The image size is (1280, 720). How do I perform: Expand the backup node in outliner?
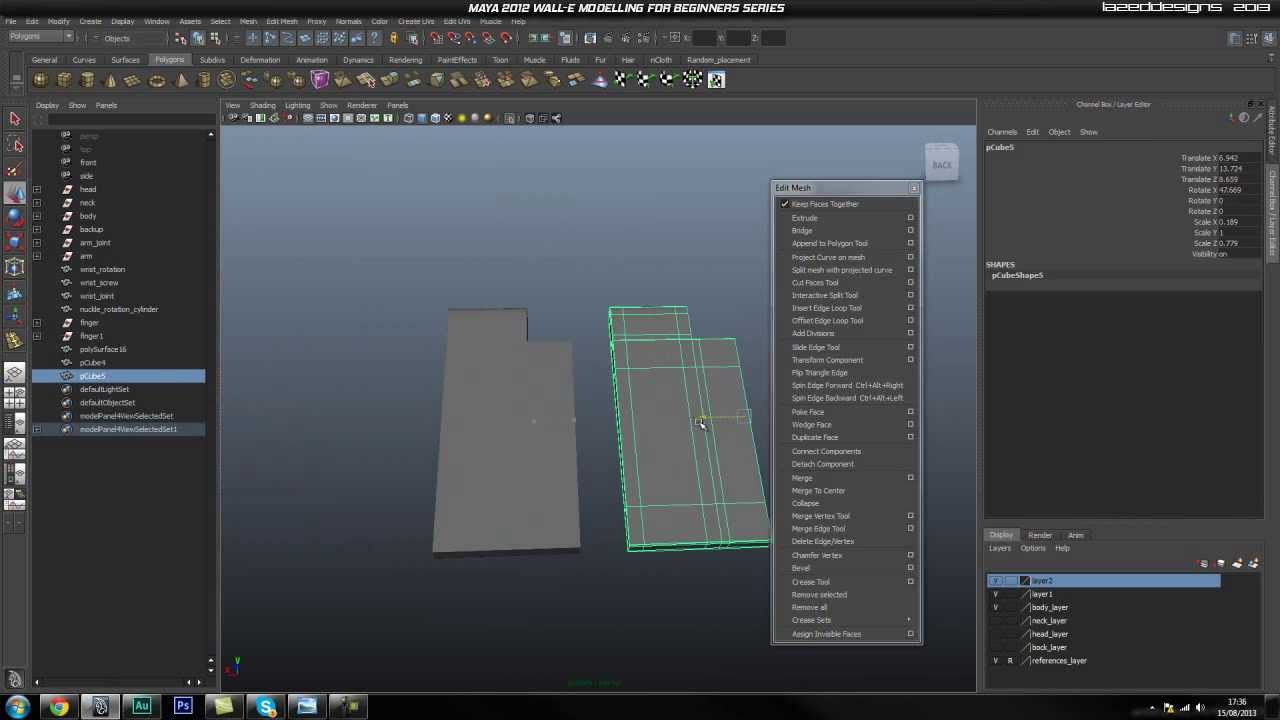(37, 229)
